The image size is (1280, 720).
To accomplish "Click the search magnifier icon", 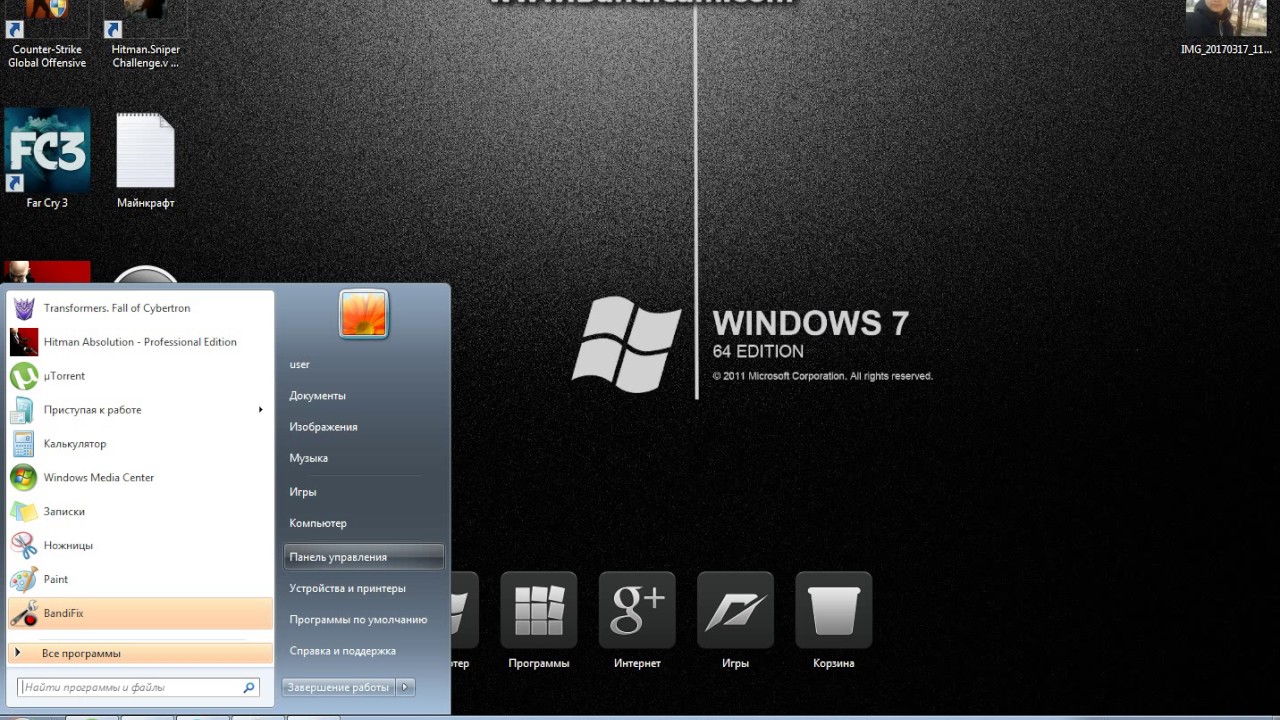I will pos(249,688).
